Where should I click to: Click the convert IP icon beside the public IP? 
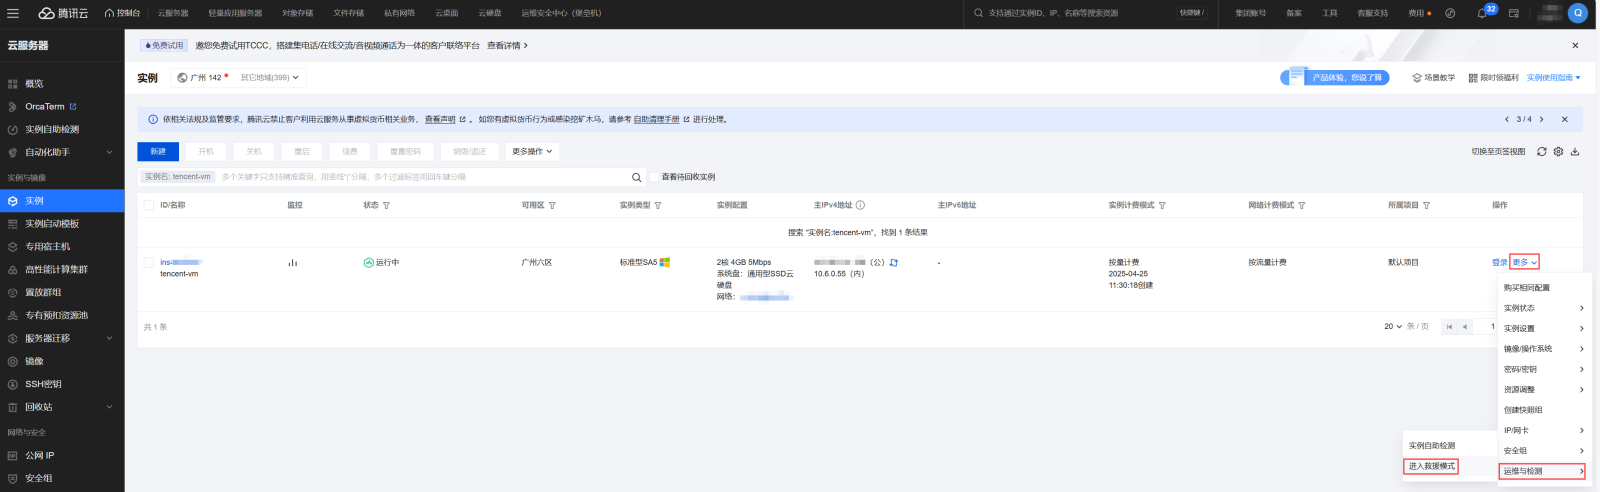coord(894,263)
